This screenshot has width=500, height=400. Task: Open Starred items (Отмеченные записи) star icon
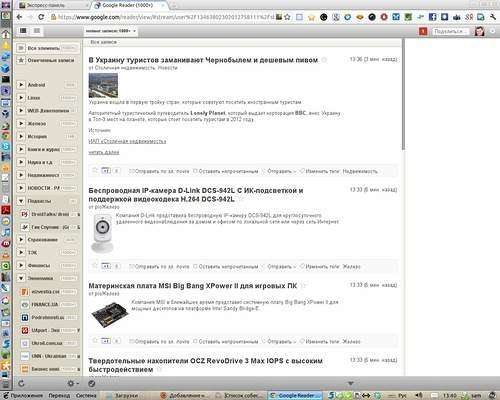point(21,60)
